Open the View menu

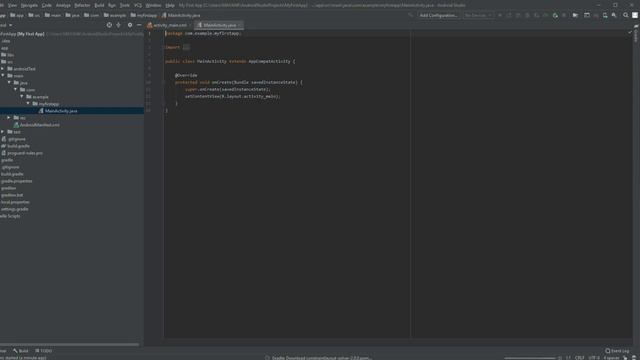pyautogui.click(x=13, y=5)
